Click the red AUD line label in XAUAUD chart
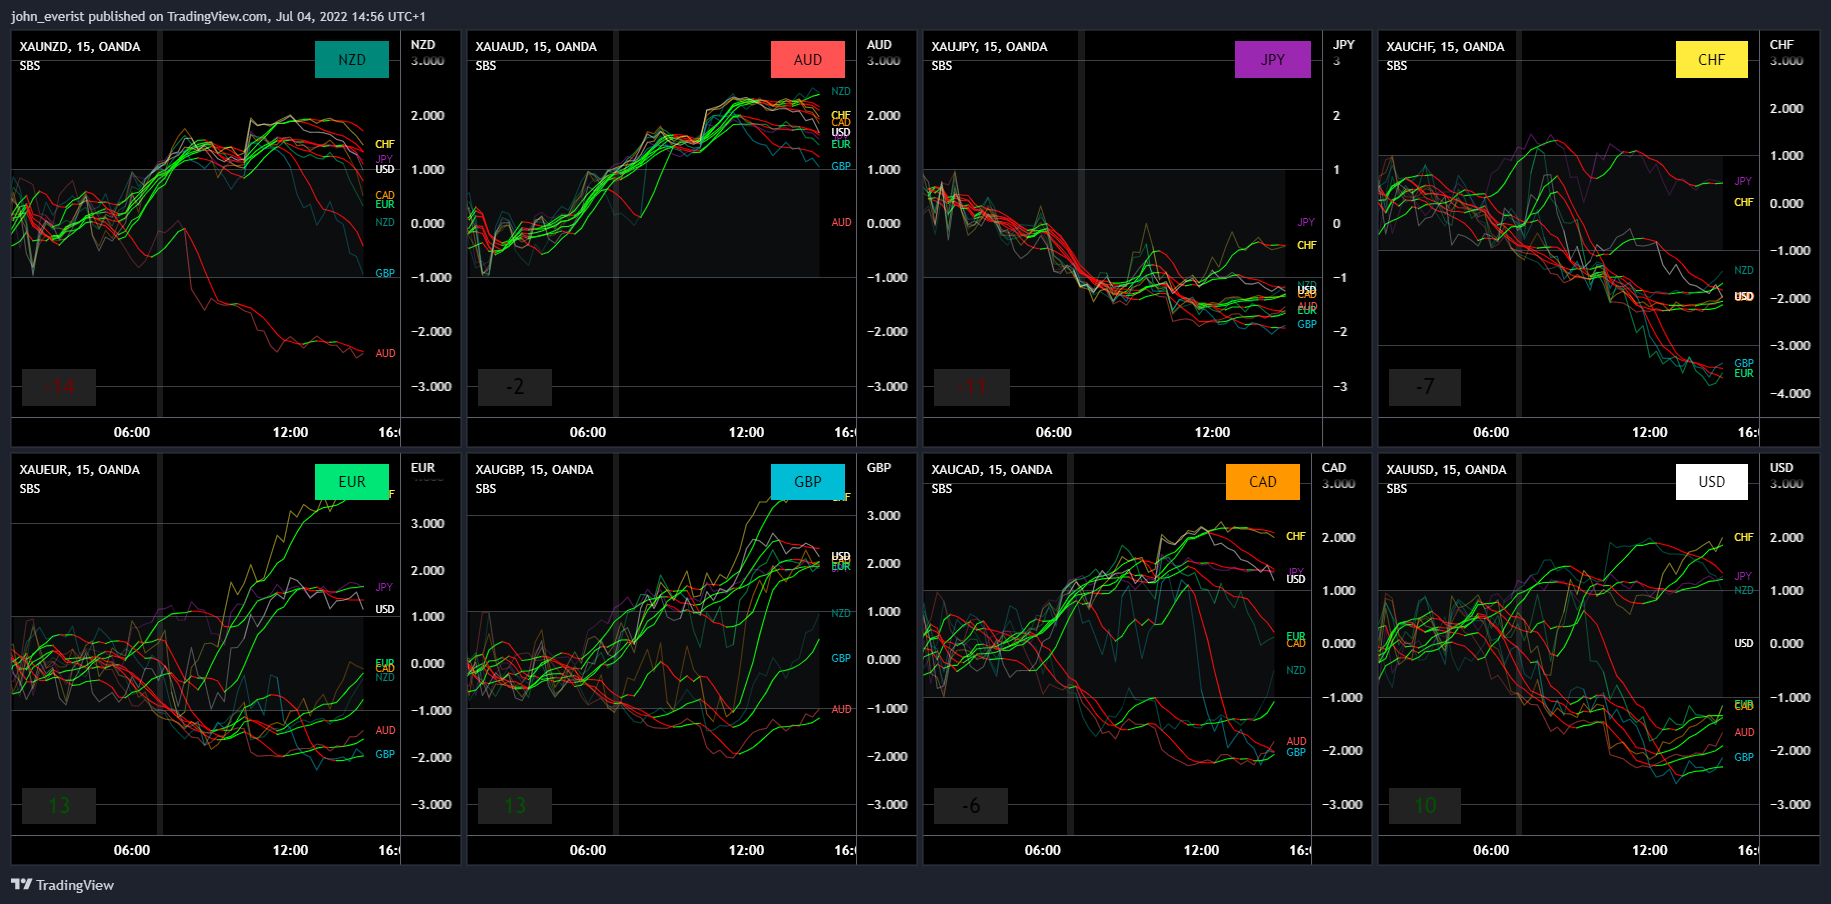Screen dimensions: 1831x904 point(842,223)
